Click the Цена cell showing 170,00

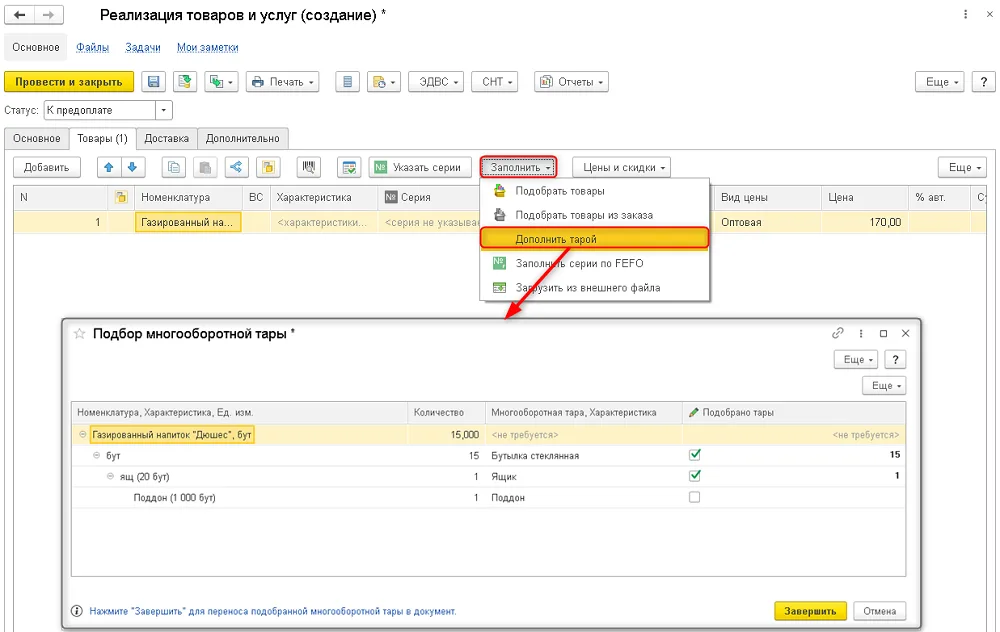point(864,222)
